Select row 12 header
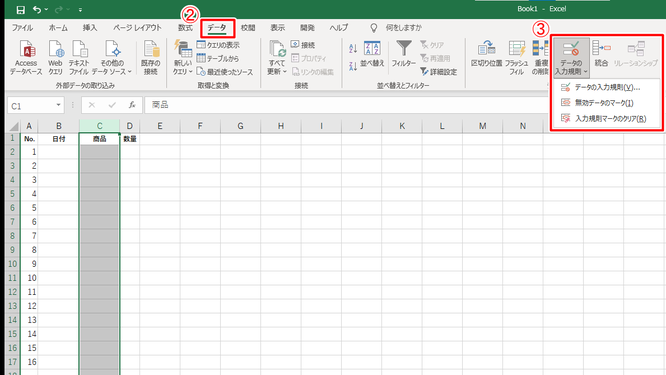The image size is (666, 375). [x=13, y=292]
